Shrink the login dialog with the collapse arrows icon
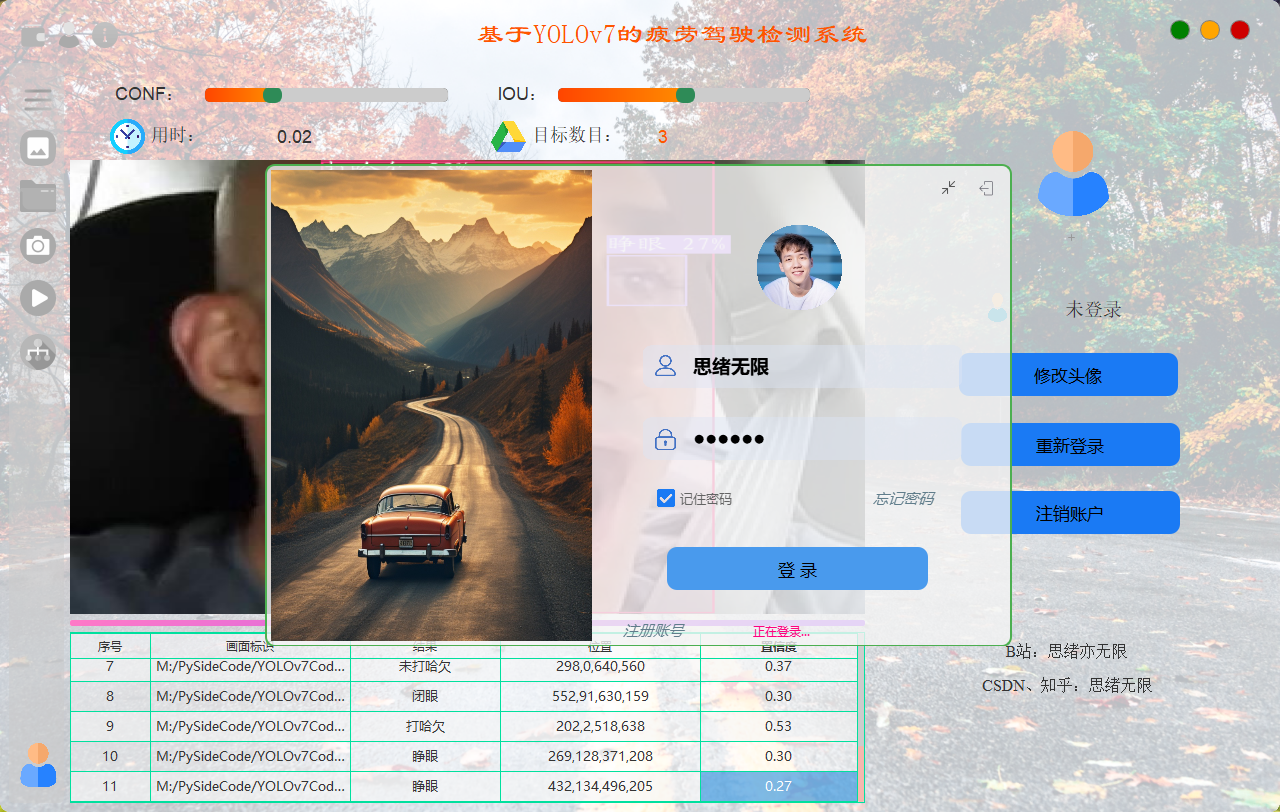The height and width of the screenshot is (812, 1280). coord(949,187)
